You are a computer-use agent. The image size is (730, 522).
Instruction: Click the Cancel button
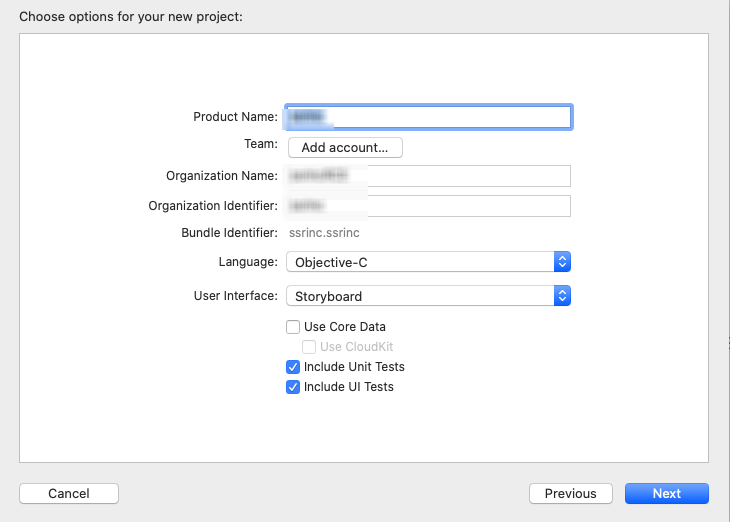point(69,493)
